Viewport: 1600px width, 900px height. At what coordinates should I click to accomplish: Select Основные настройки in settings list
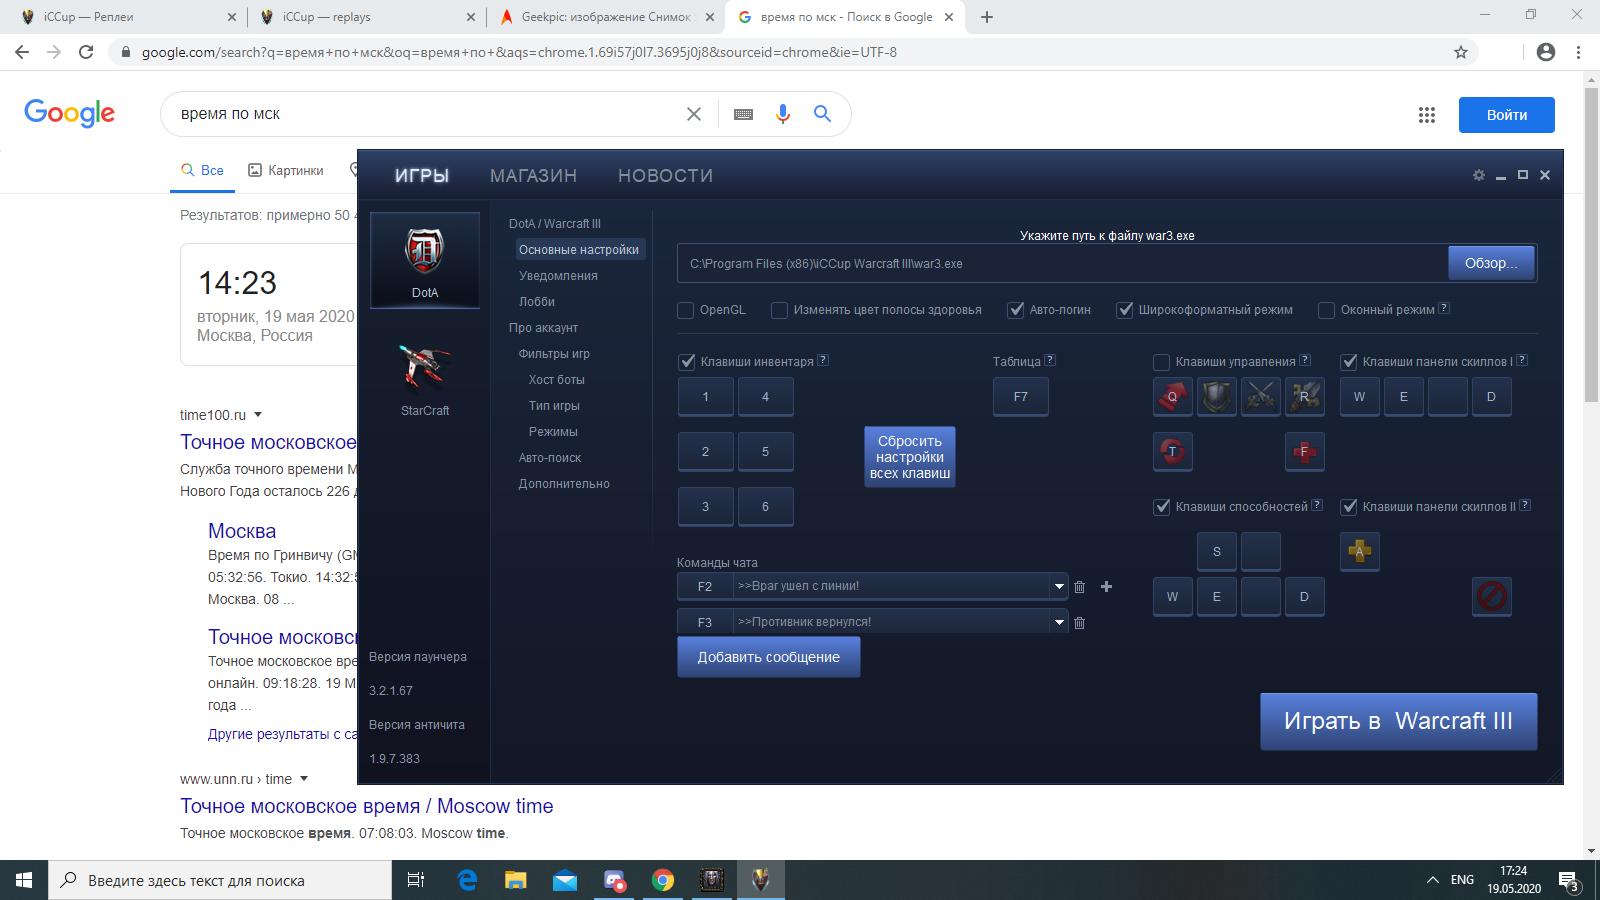click(580, 250)
